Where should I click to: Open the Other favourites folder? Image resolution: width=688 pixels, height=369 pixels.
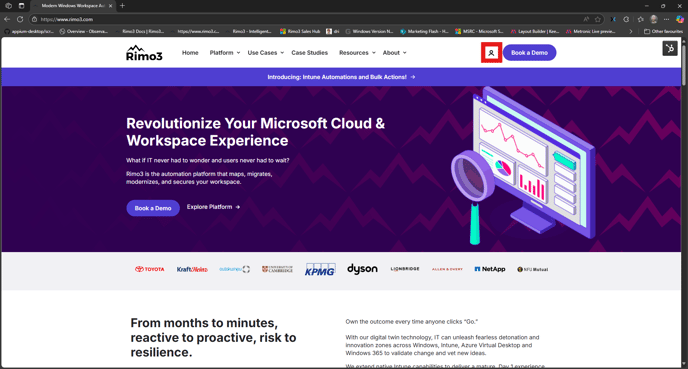tap(663, 32)
